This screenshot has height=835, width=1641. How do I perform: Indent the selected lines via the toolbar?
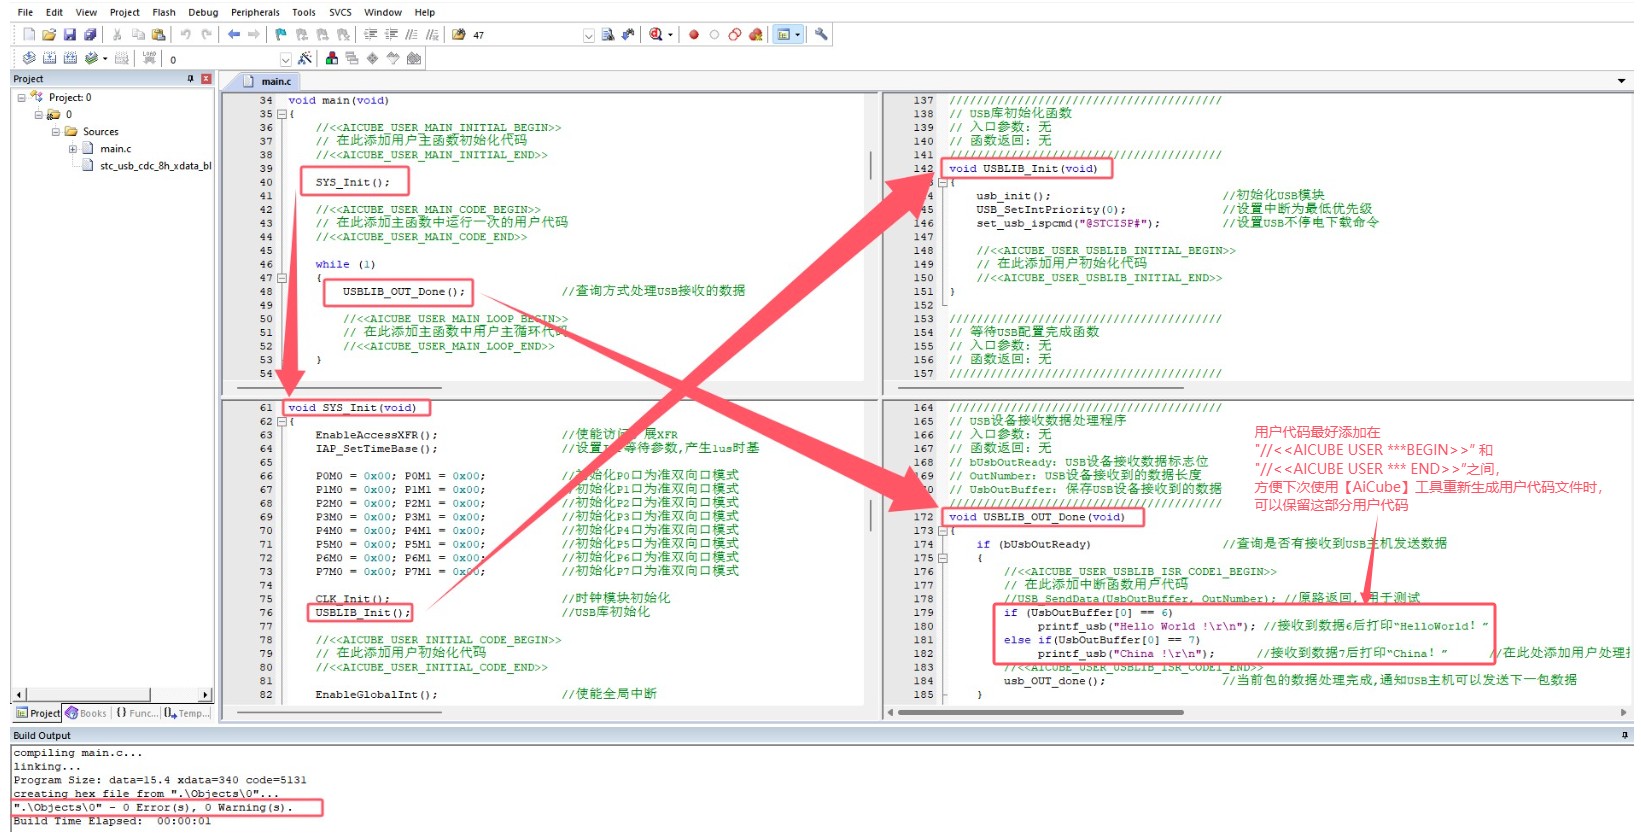tap(371, 34)
